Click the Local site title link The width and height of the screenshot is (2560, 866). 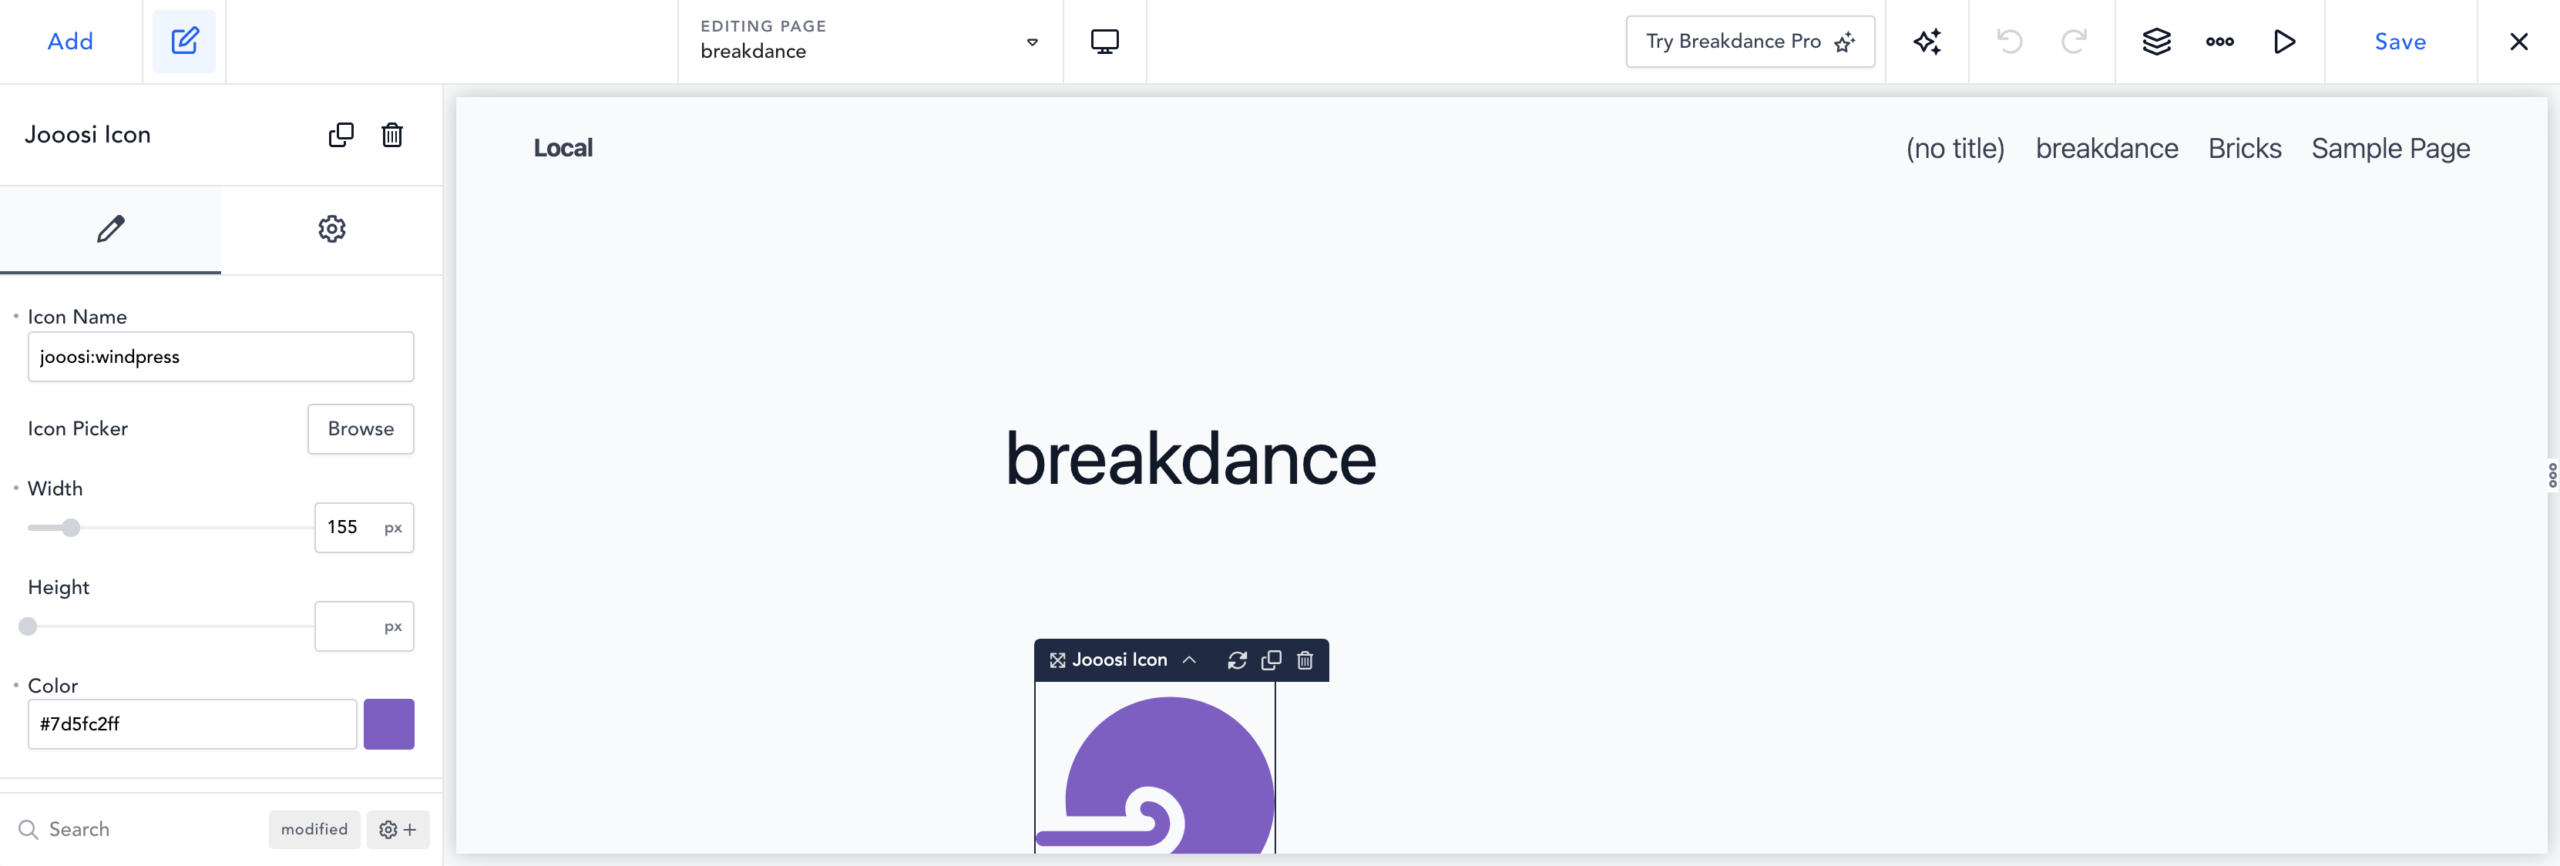coord(563,148)
